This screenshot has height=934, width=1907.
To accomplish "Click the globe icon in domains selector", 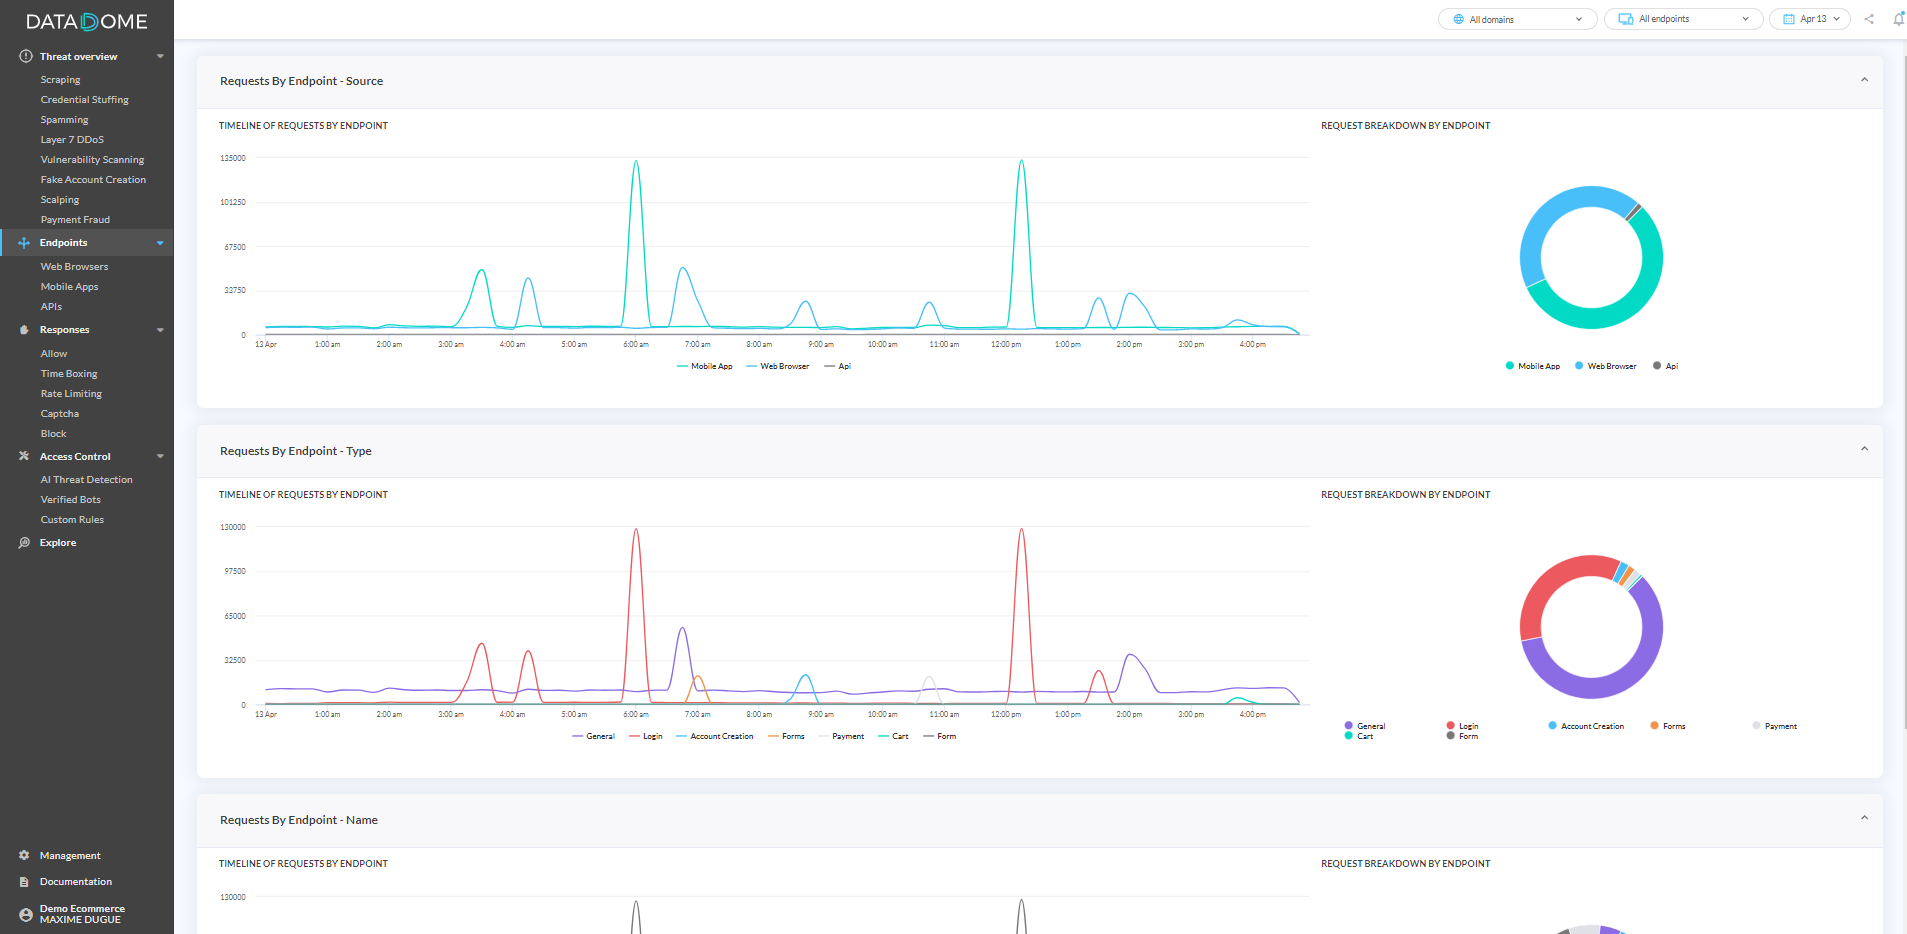I will (x=1458, y=19).
